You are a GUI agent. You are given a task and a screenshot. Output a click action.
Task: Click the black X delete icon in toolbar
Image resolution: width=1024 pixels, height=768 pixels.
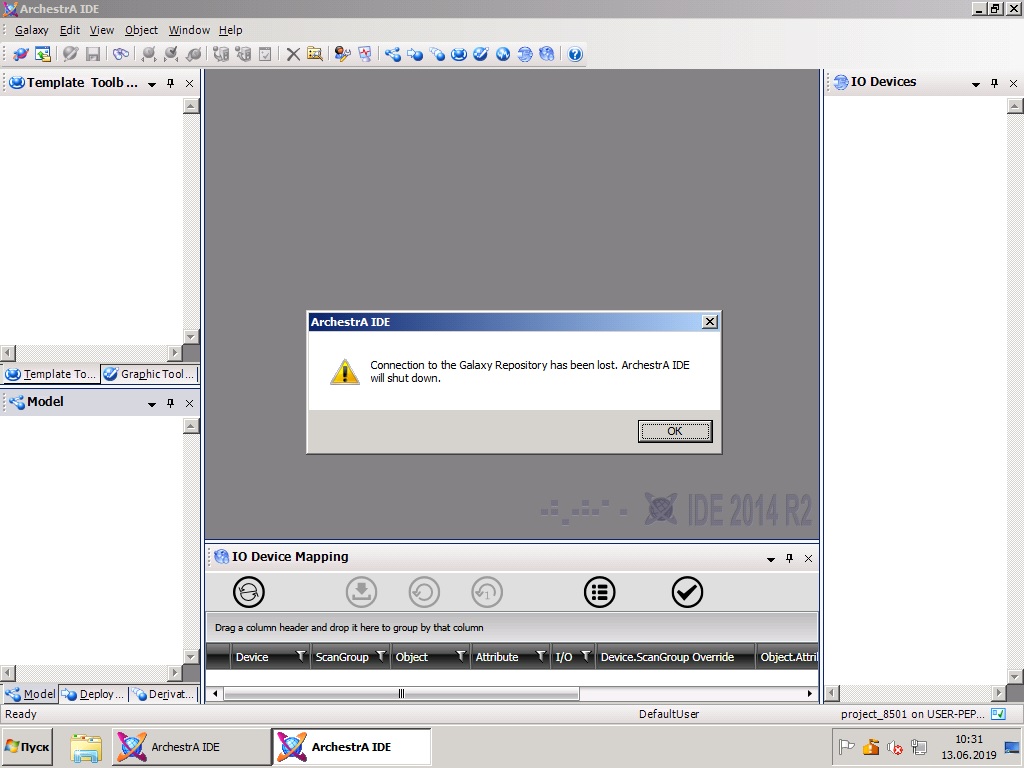click(x=293, y=54)
